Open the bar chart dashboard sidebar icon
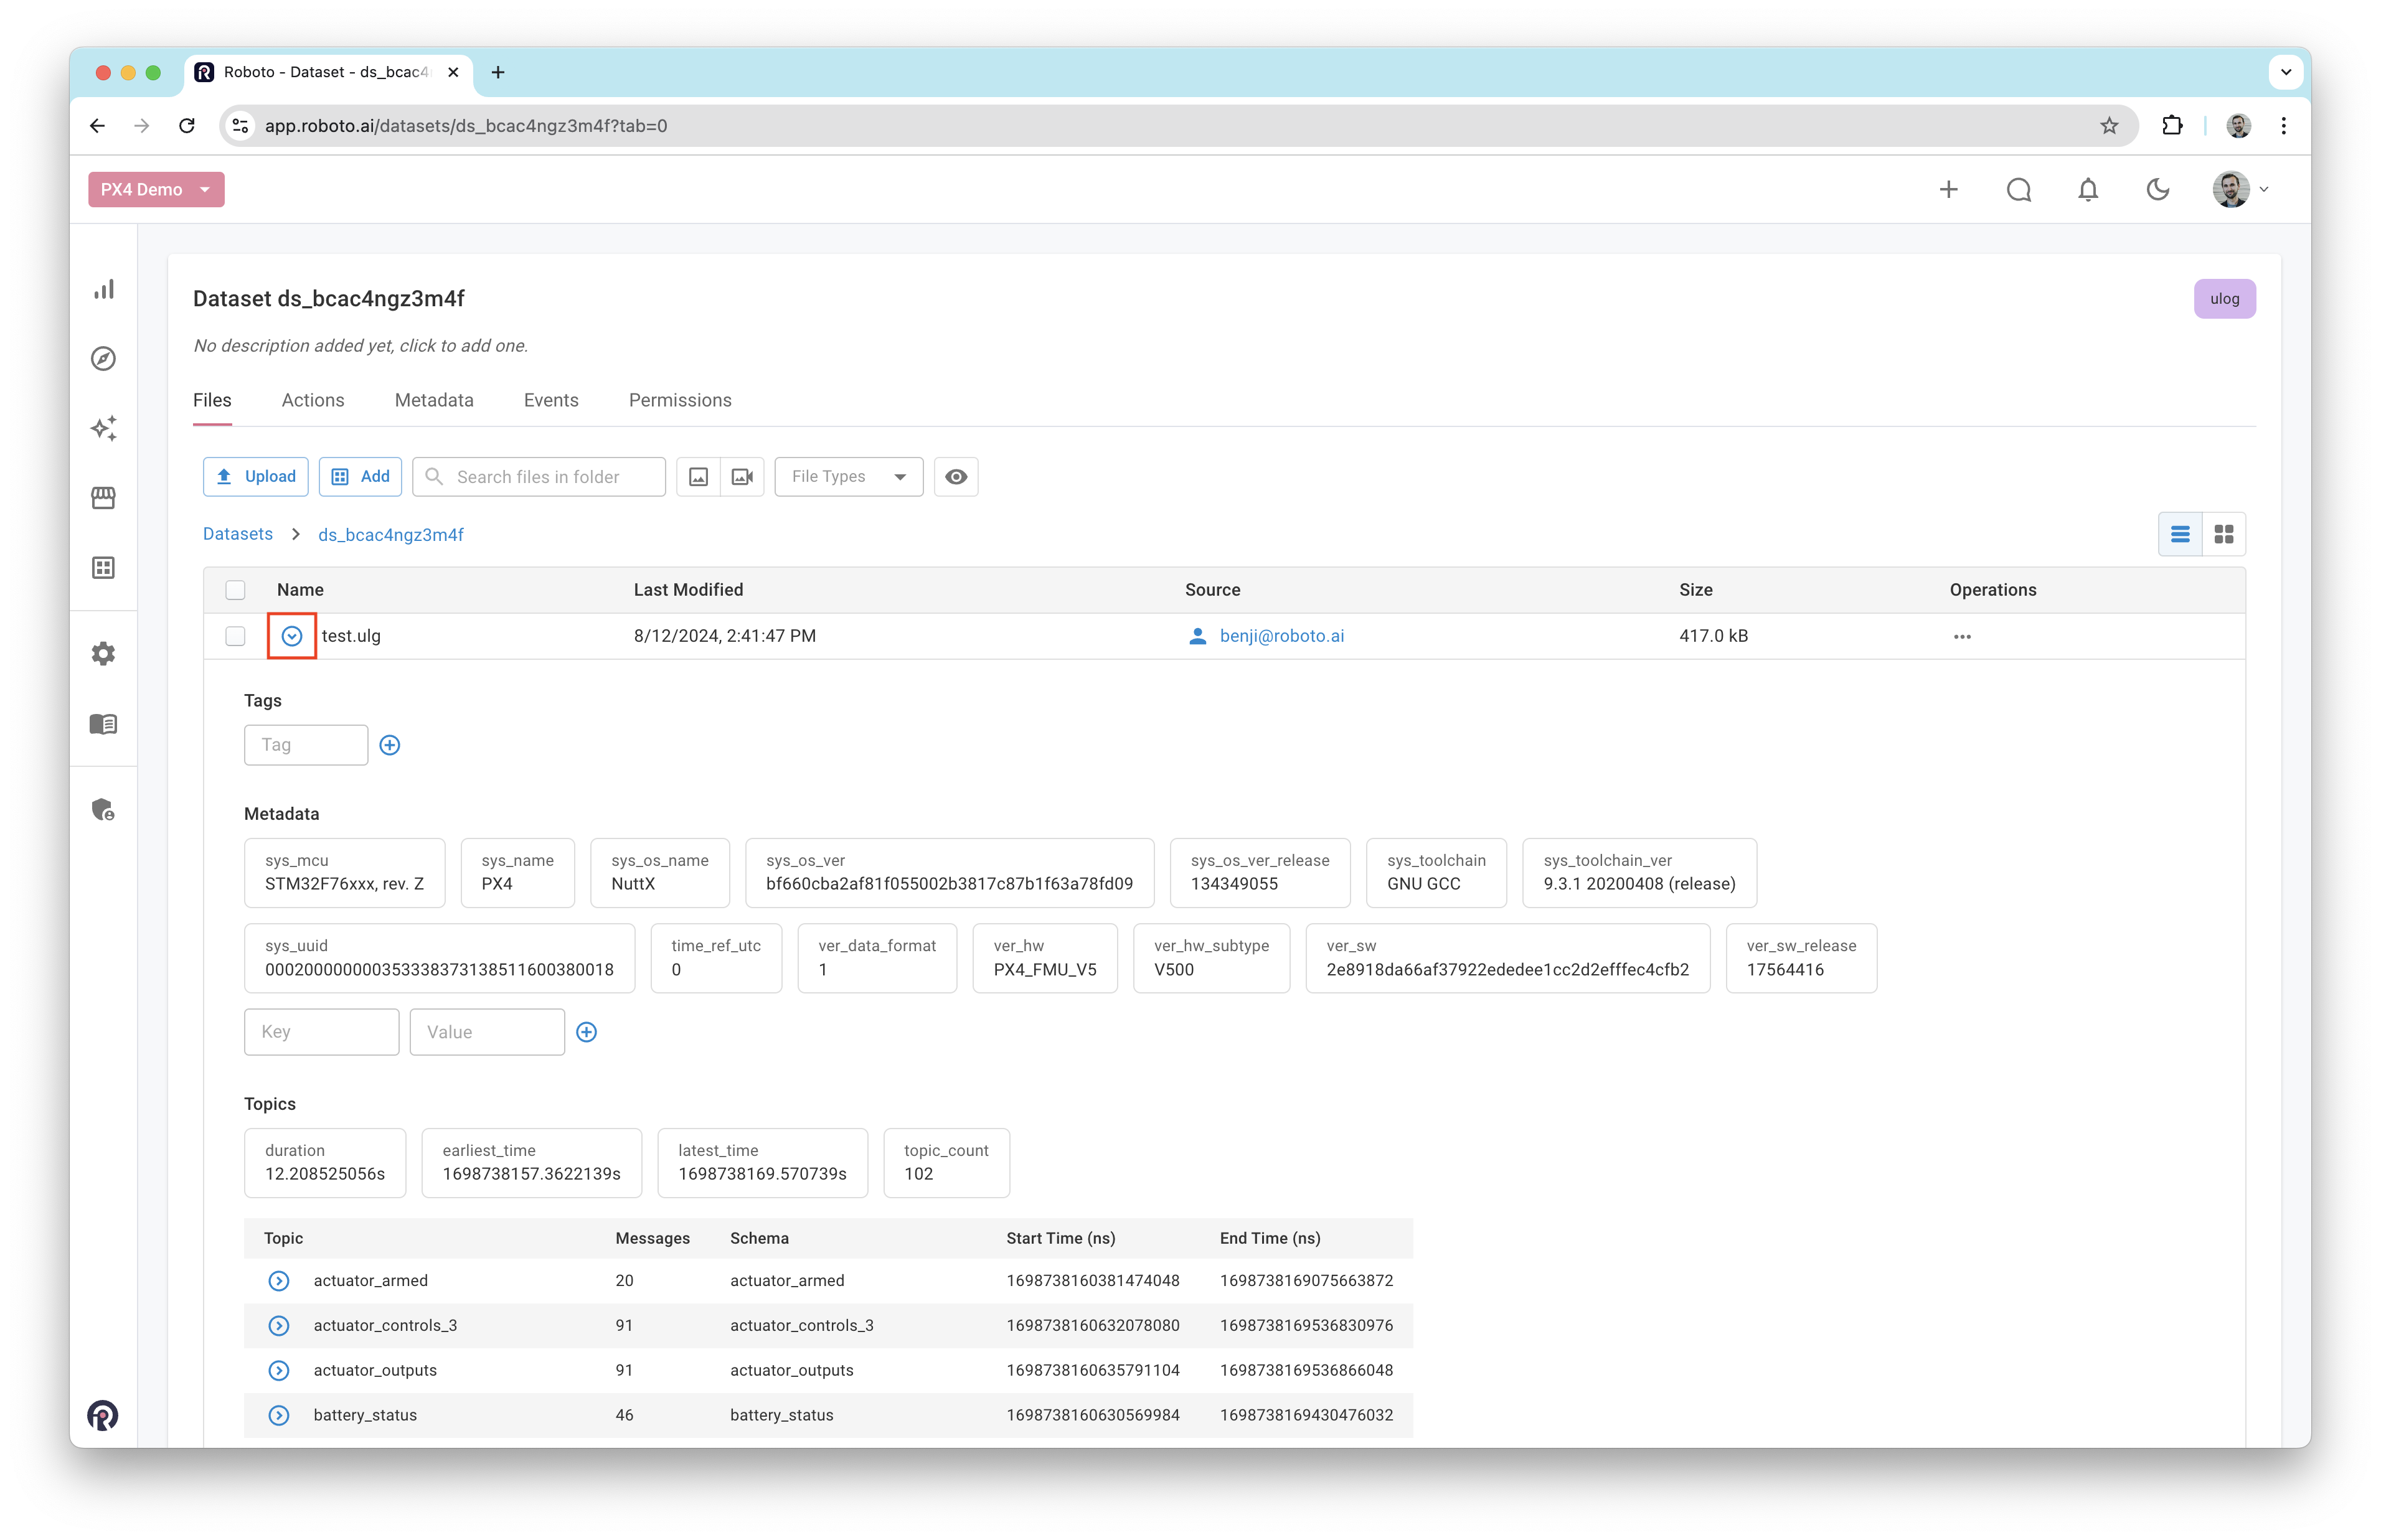 [104, 289]
